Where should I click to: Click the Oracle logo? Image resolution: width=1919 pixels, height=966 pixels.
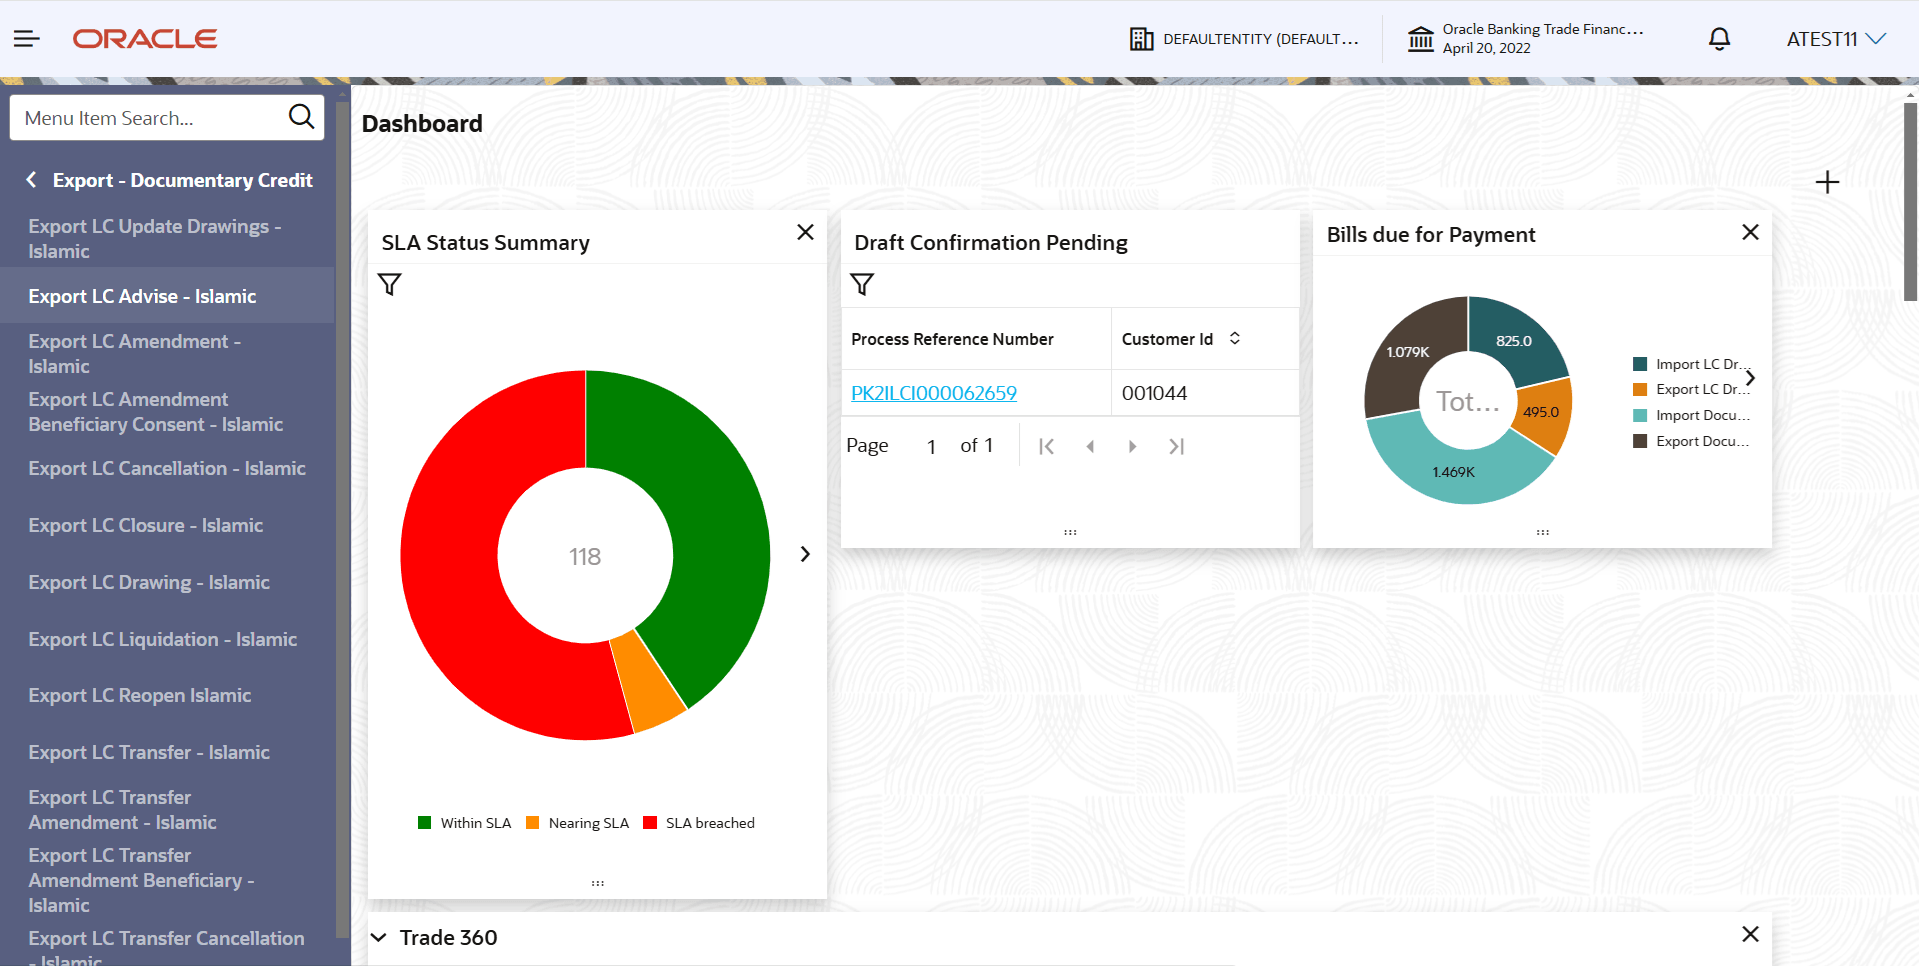tap(145, 39)
